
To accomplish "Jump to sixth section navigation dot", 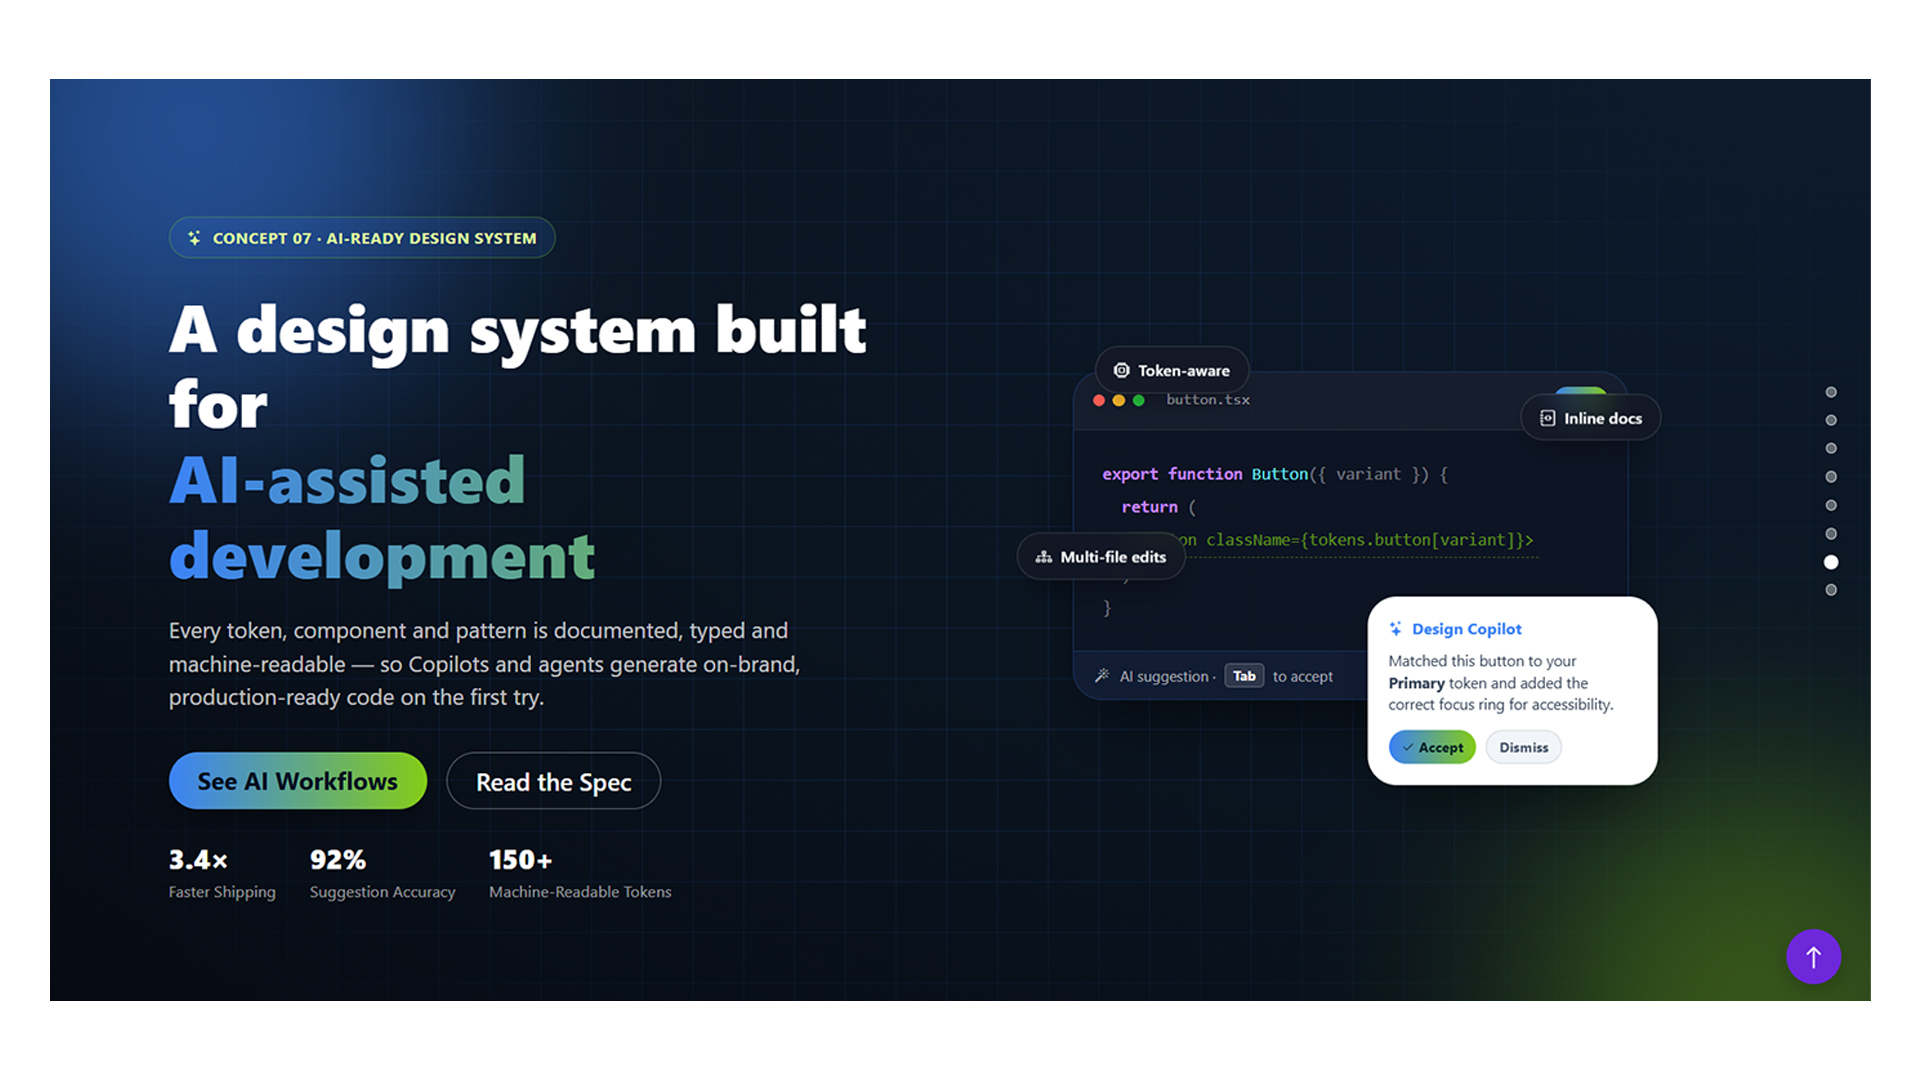I will coord(1831,534).
